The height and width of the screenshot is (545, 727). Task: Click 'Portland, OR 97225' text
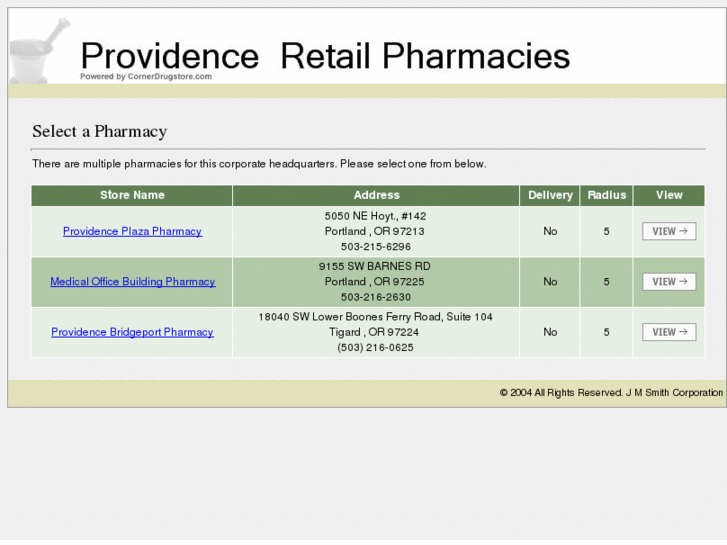(375, 282)
